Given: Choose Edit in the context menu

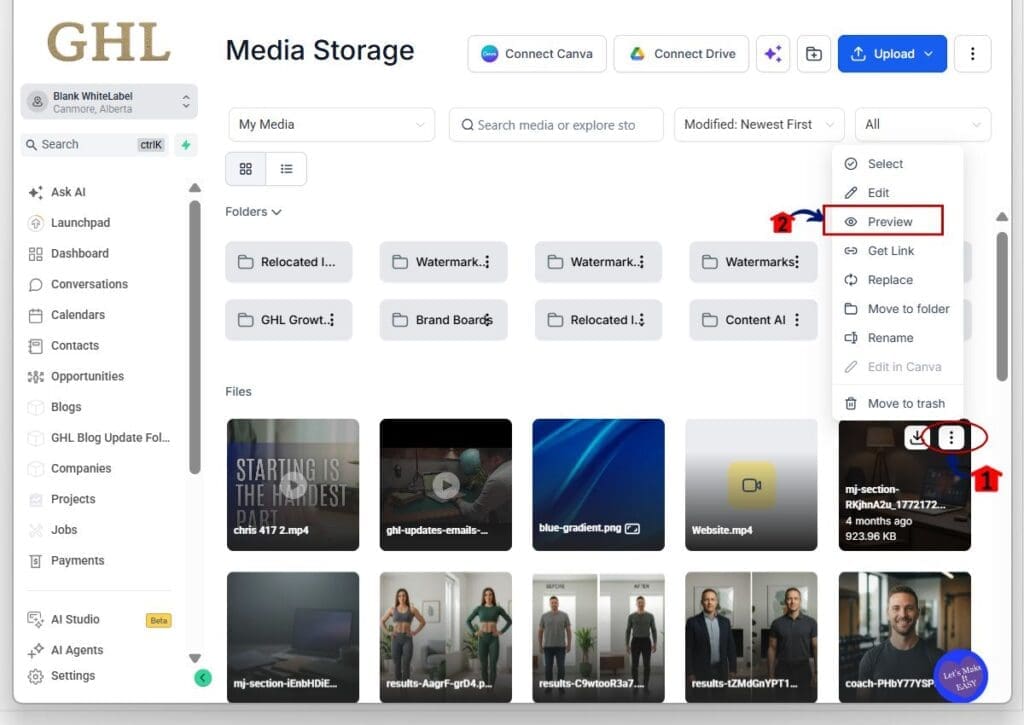Looking at the screenshot, I should point(897,193).
